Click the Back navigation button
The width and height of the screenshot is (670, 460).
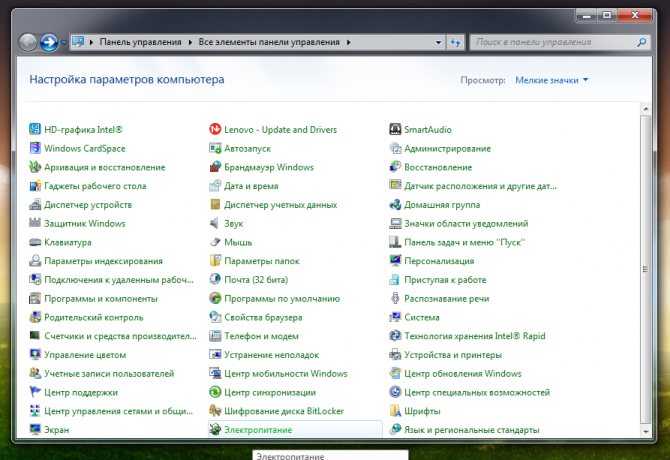28,43
